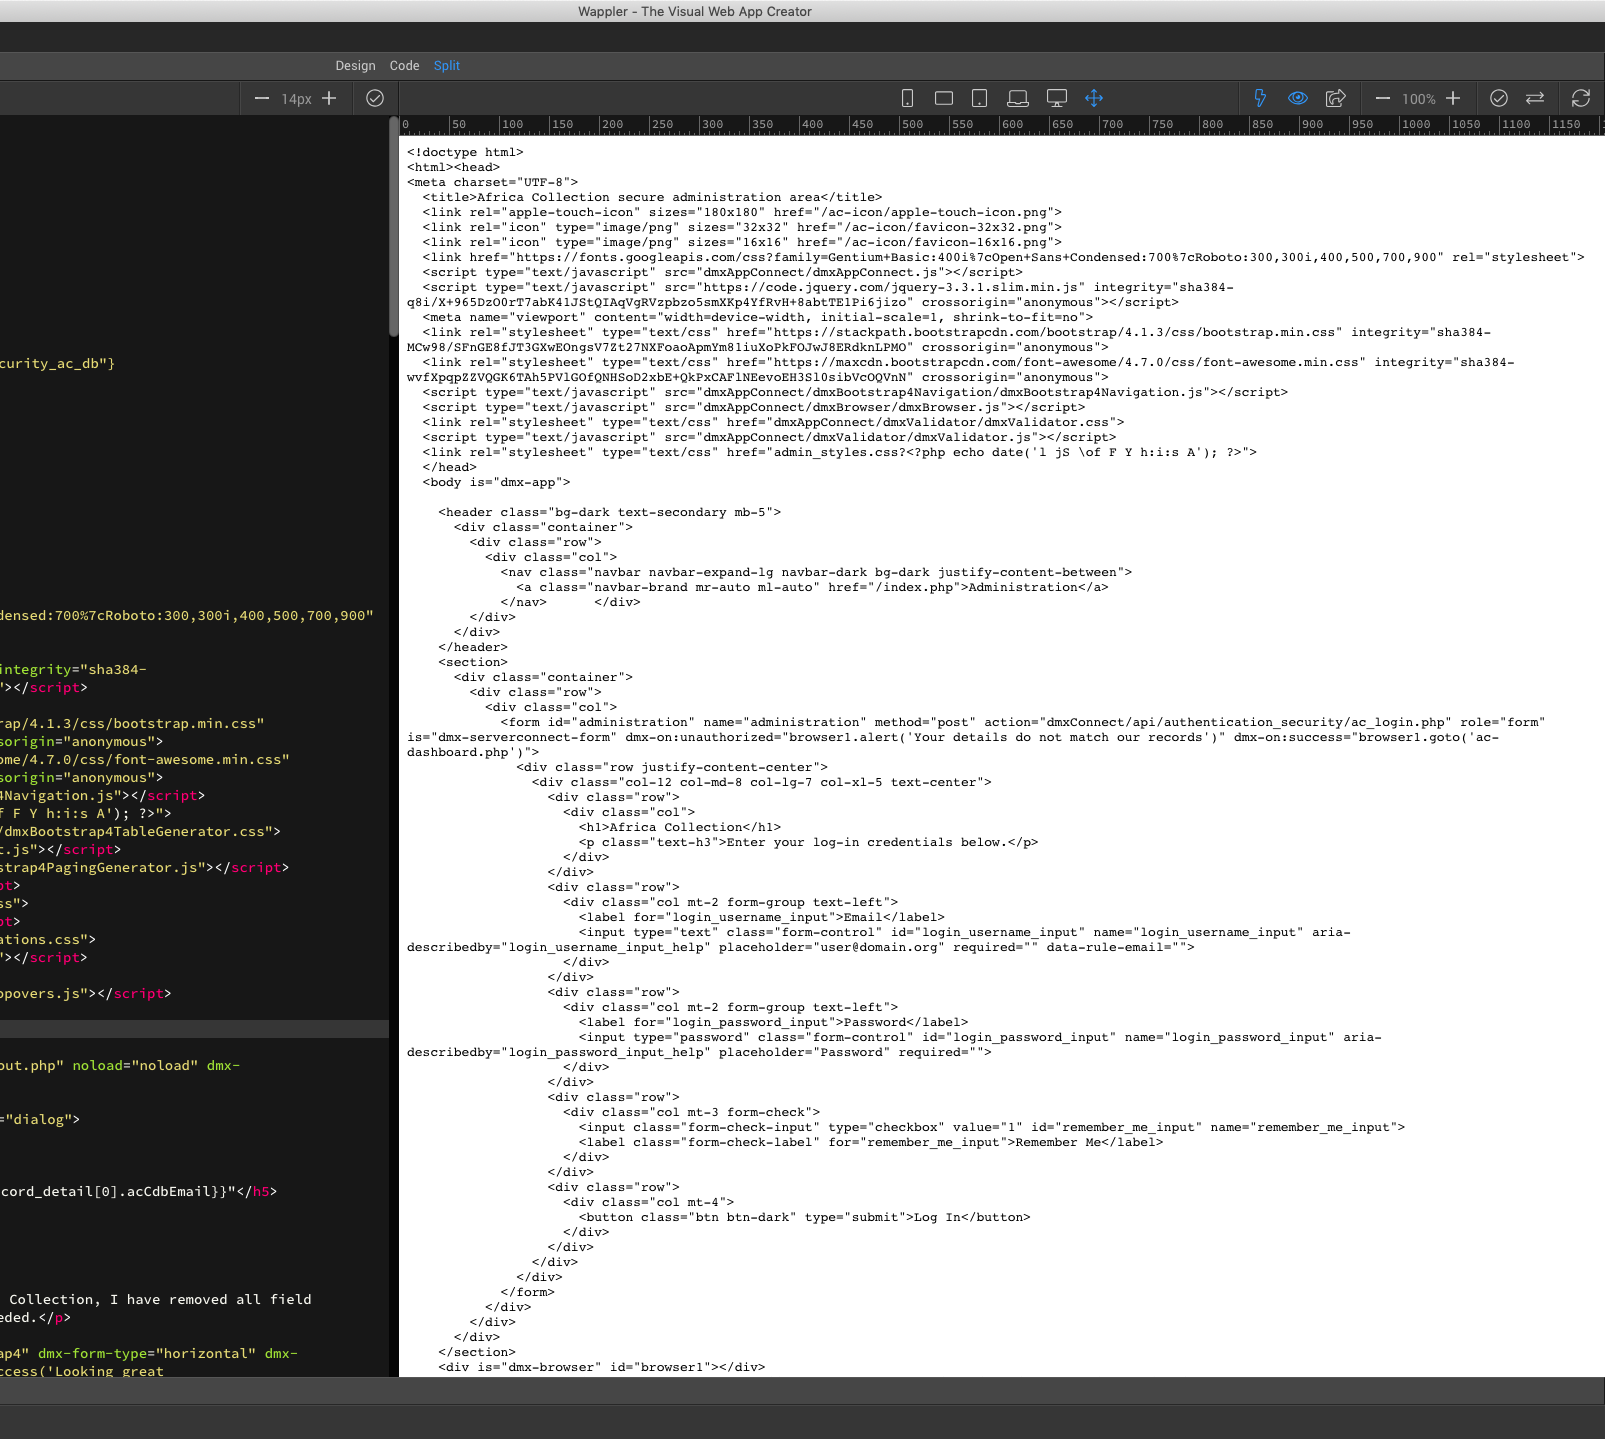Viewport: 1605px width, 1439px height.
Task: Select the laptop viewport size icon
Action: pos(1017,98)
